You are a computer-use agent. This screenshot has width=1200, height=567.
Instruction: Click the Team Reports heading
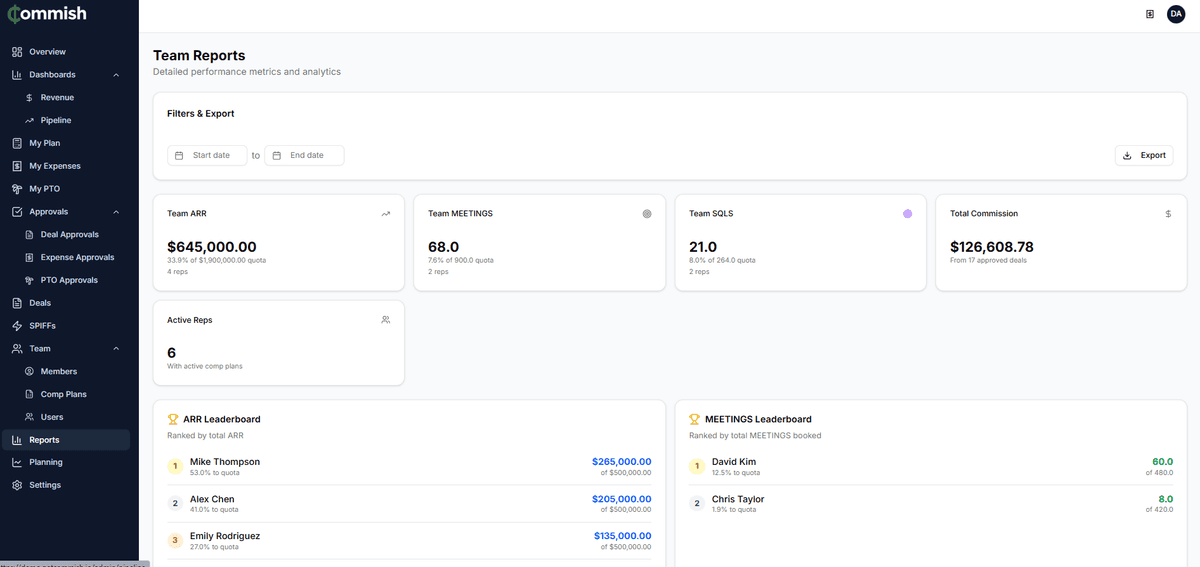click(199, 56)
